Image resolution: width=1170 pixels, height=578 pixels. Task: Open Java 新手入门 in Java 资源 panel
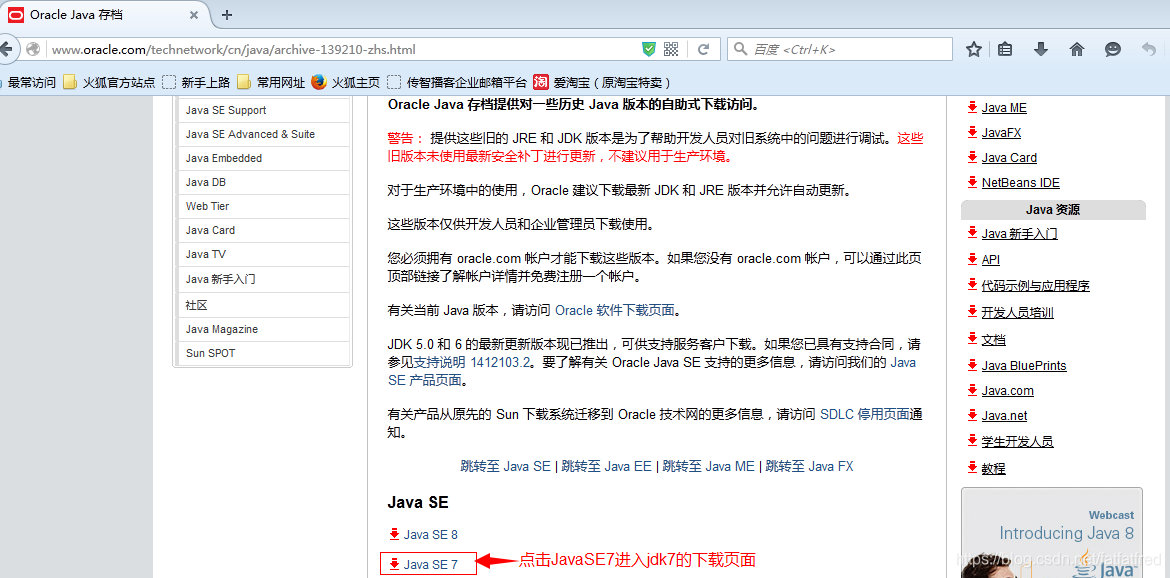tap(1019, 234)
